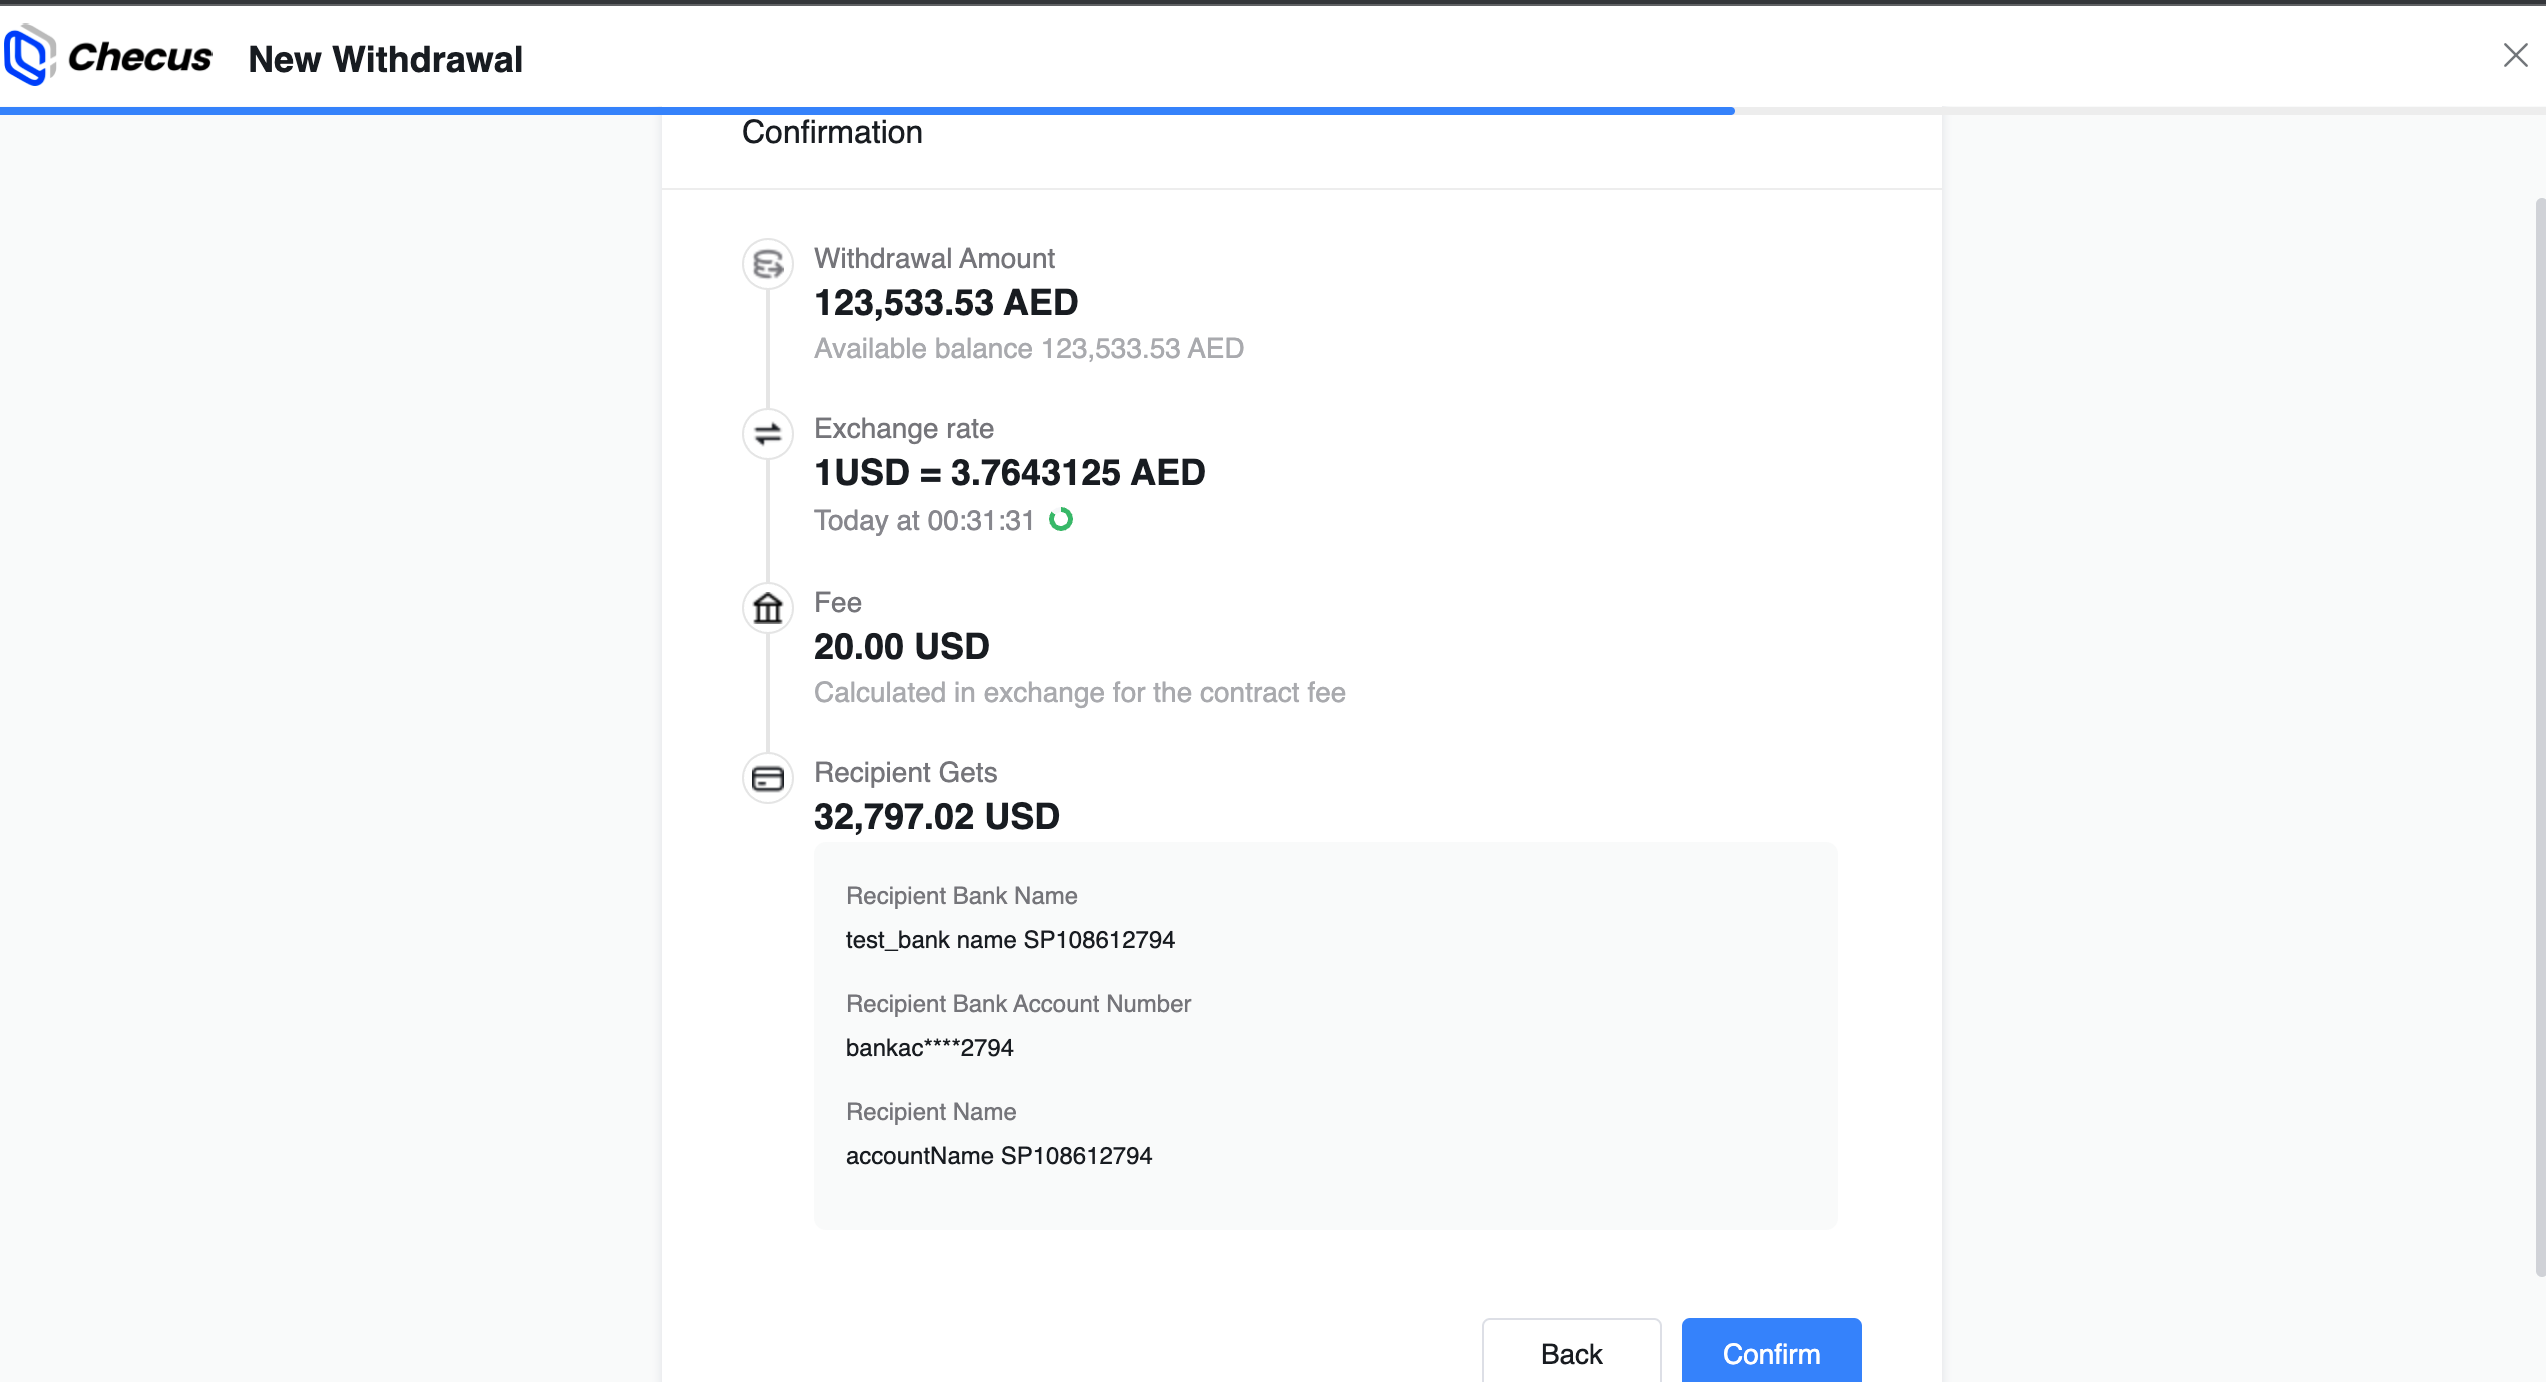2546x1382 pixels.
Task: Click the masked bank account number
Action: (930, 1048)
